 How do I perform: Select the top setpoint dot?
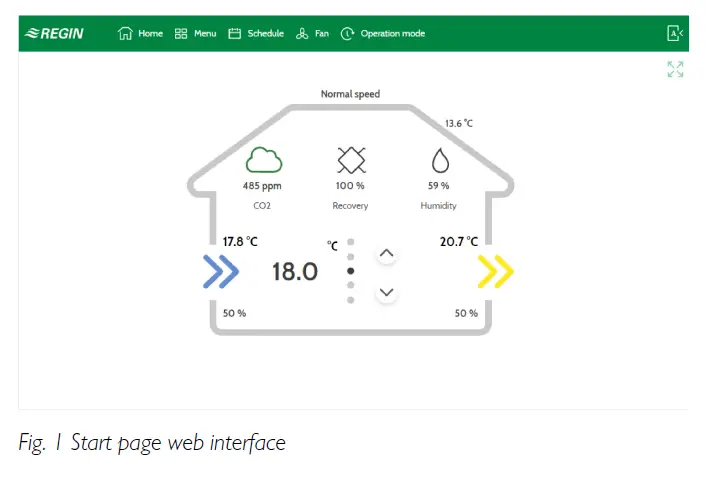350,242
